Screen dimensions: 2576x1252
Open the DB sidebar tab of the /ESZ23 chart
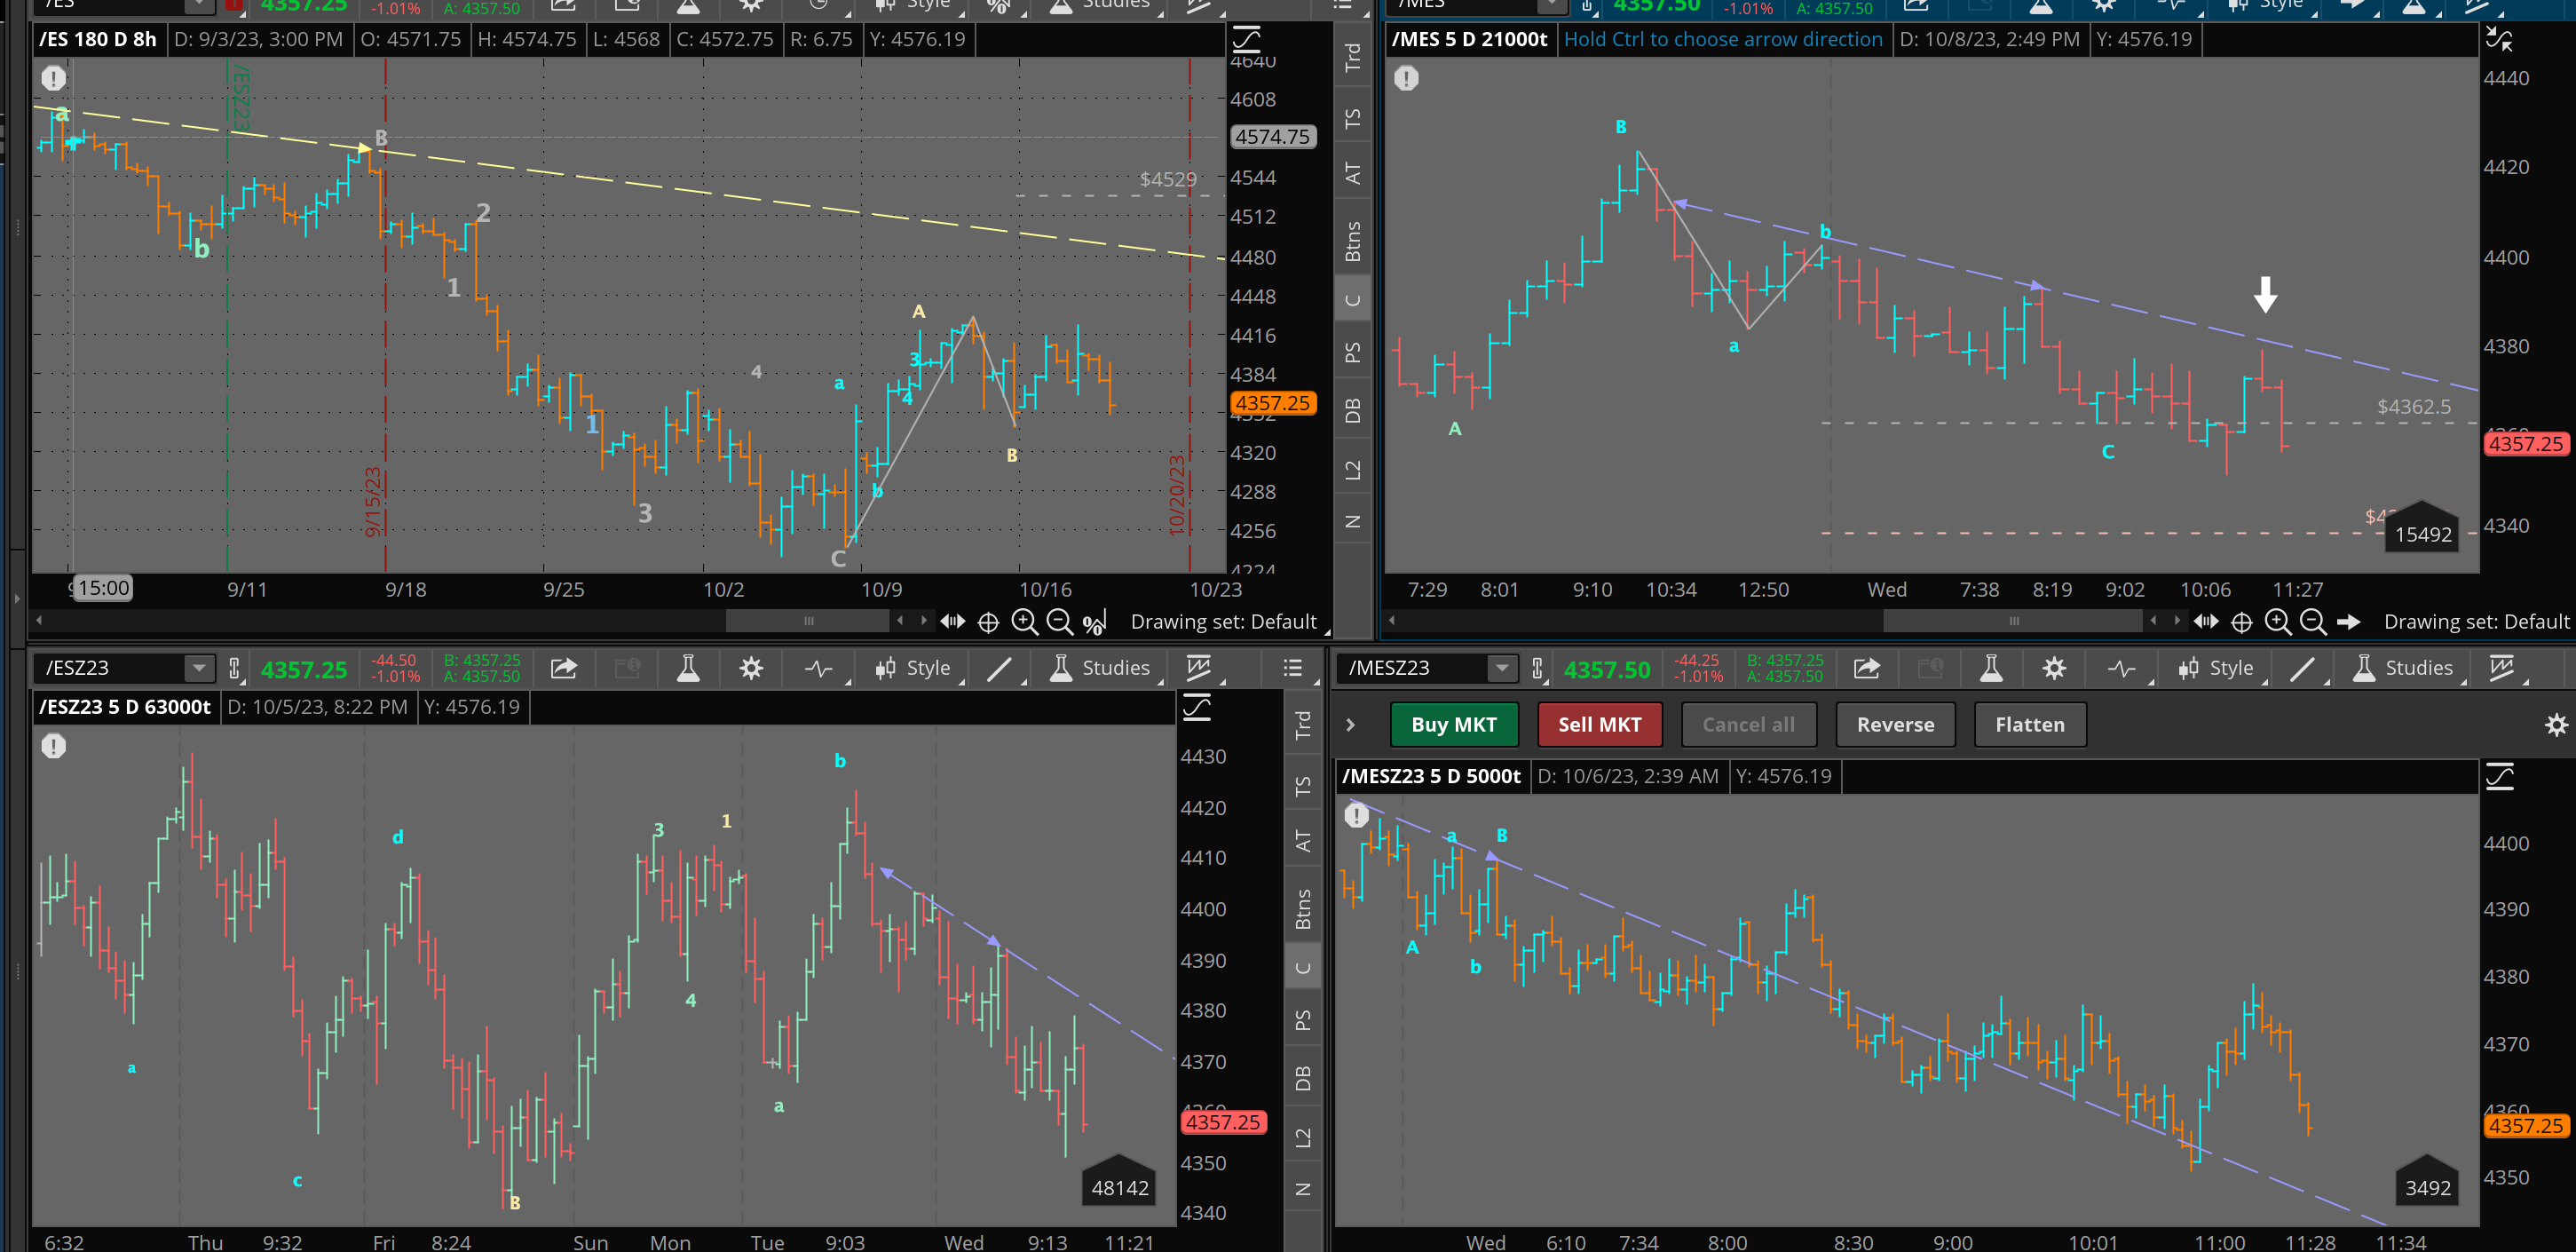pyautogui.click(x=1303, y=1078)
